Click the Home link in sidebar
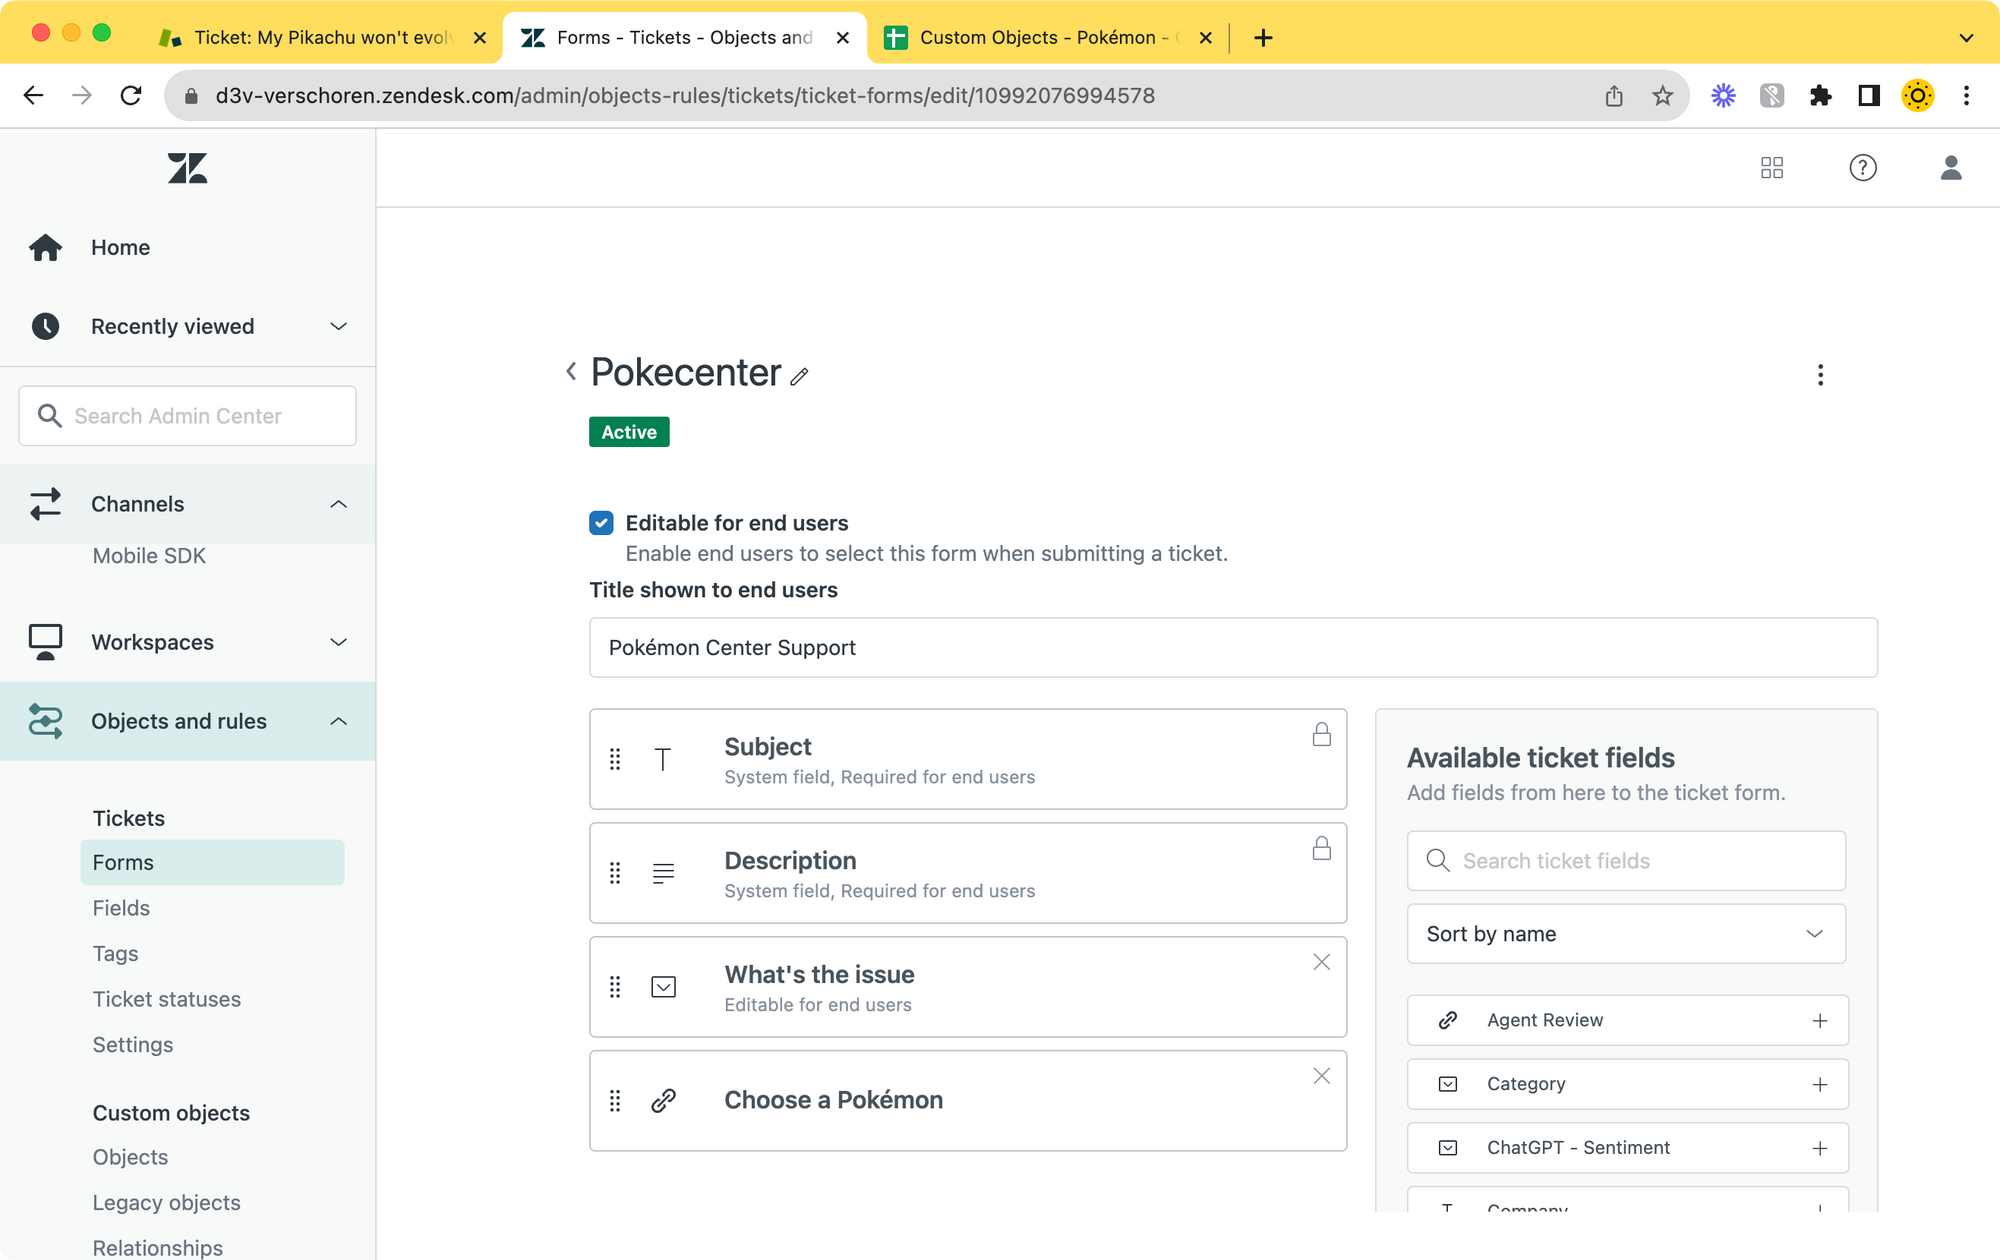The image size is (2000, 1260). tap(120, 247)
